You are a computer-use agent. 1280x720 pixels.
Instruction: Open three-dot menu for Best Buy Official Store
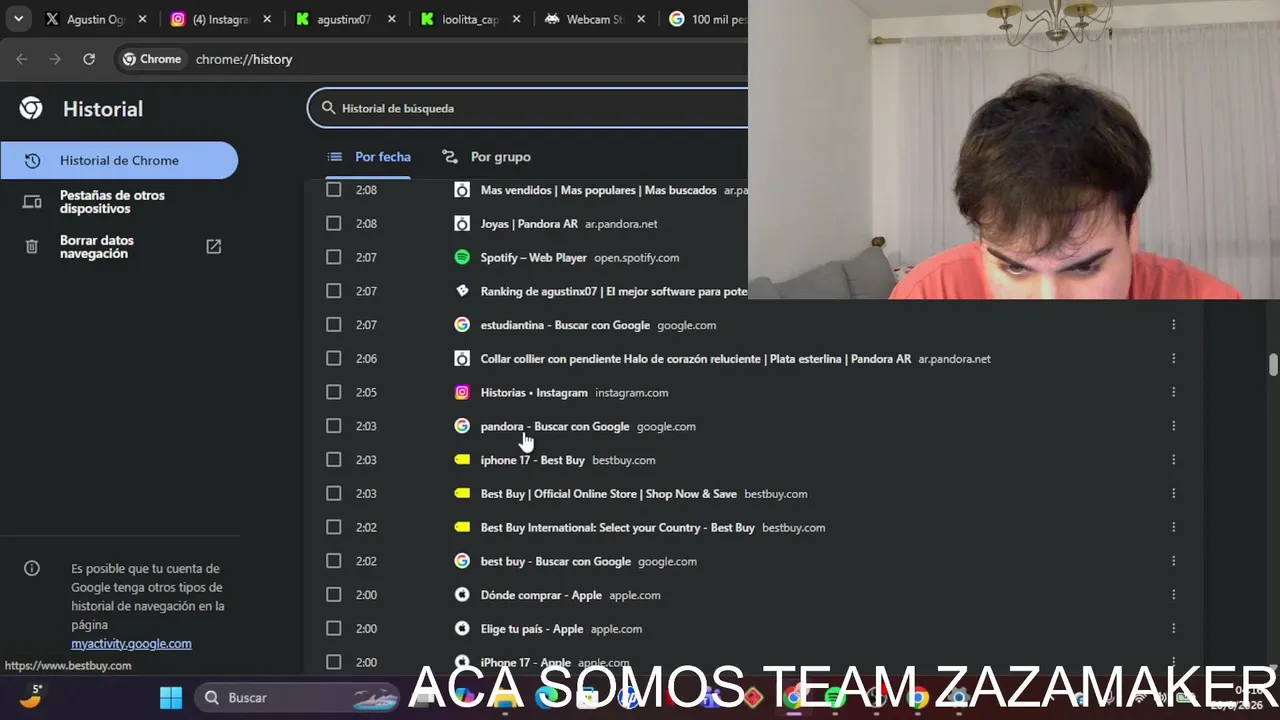1173,493
